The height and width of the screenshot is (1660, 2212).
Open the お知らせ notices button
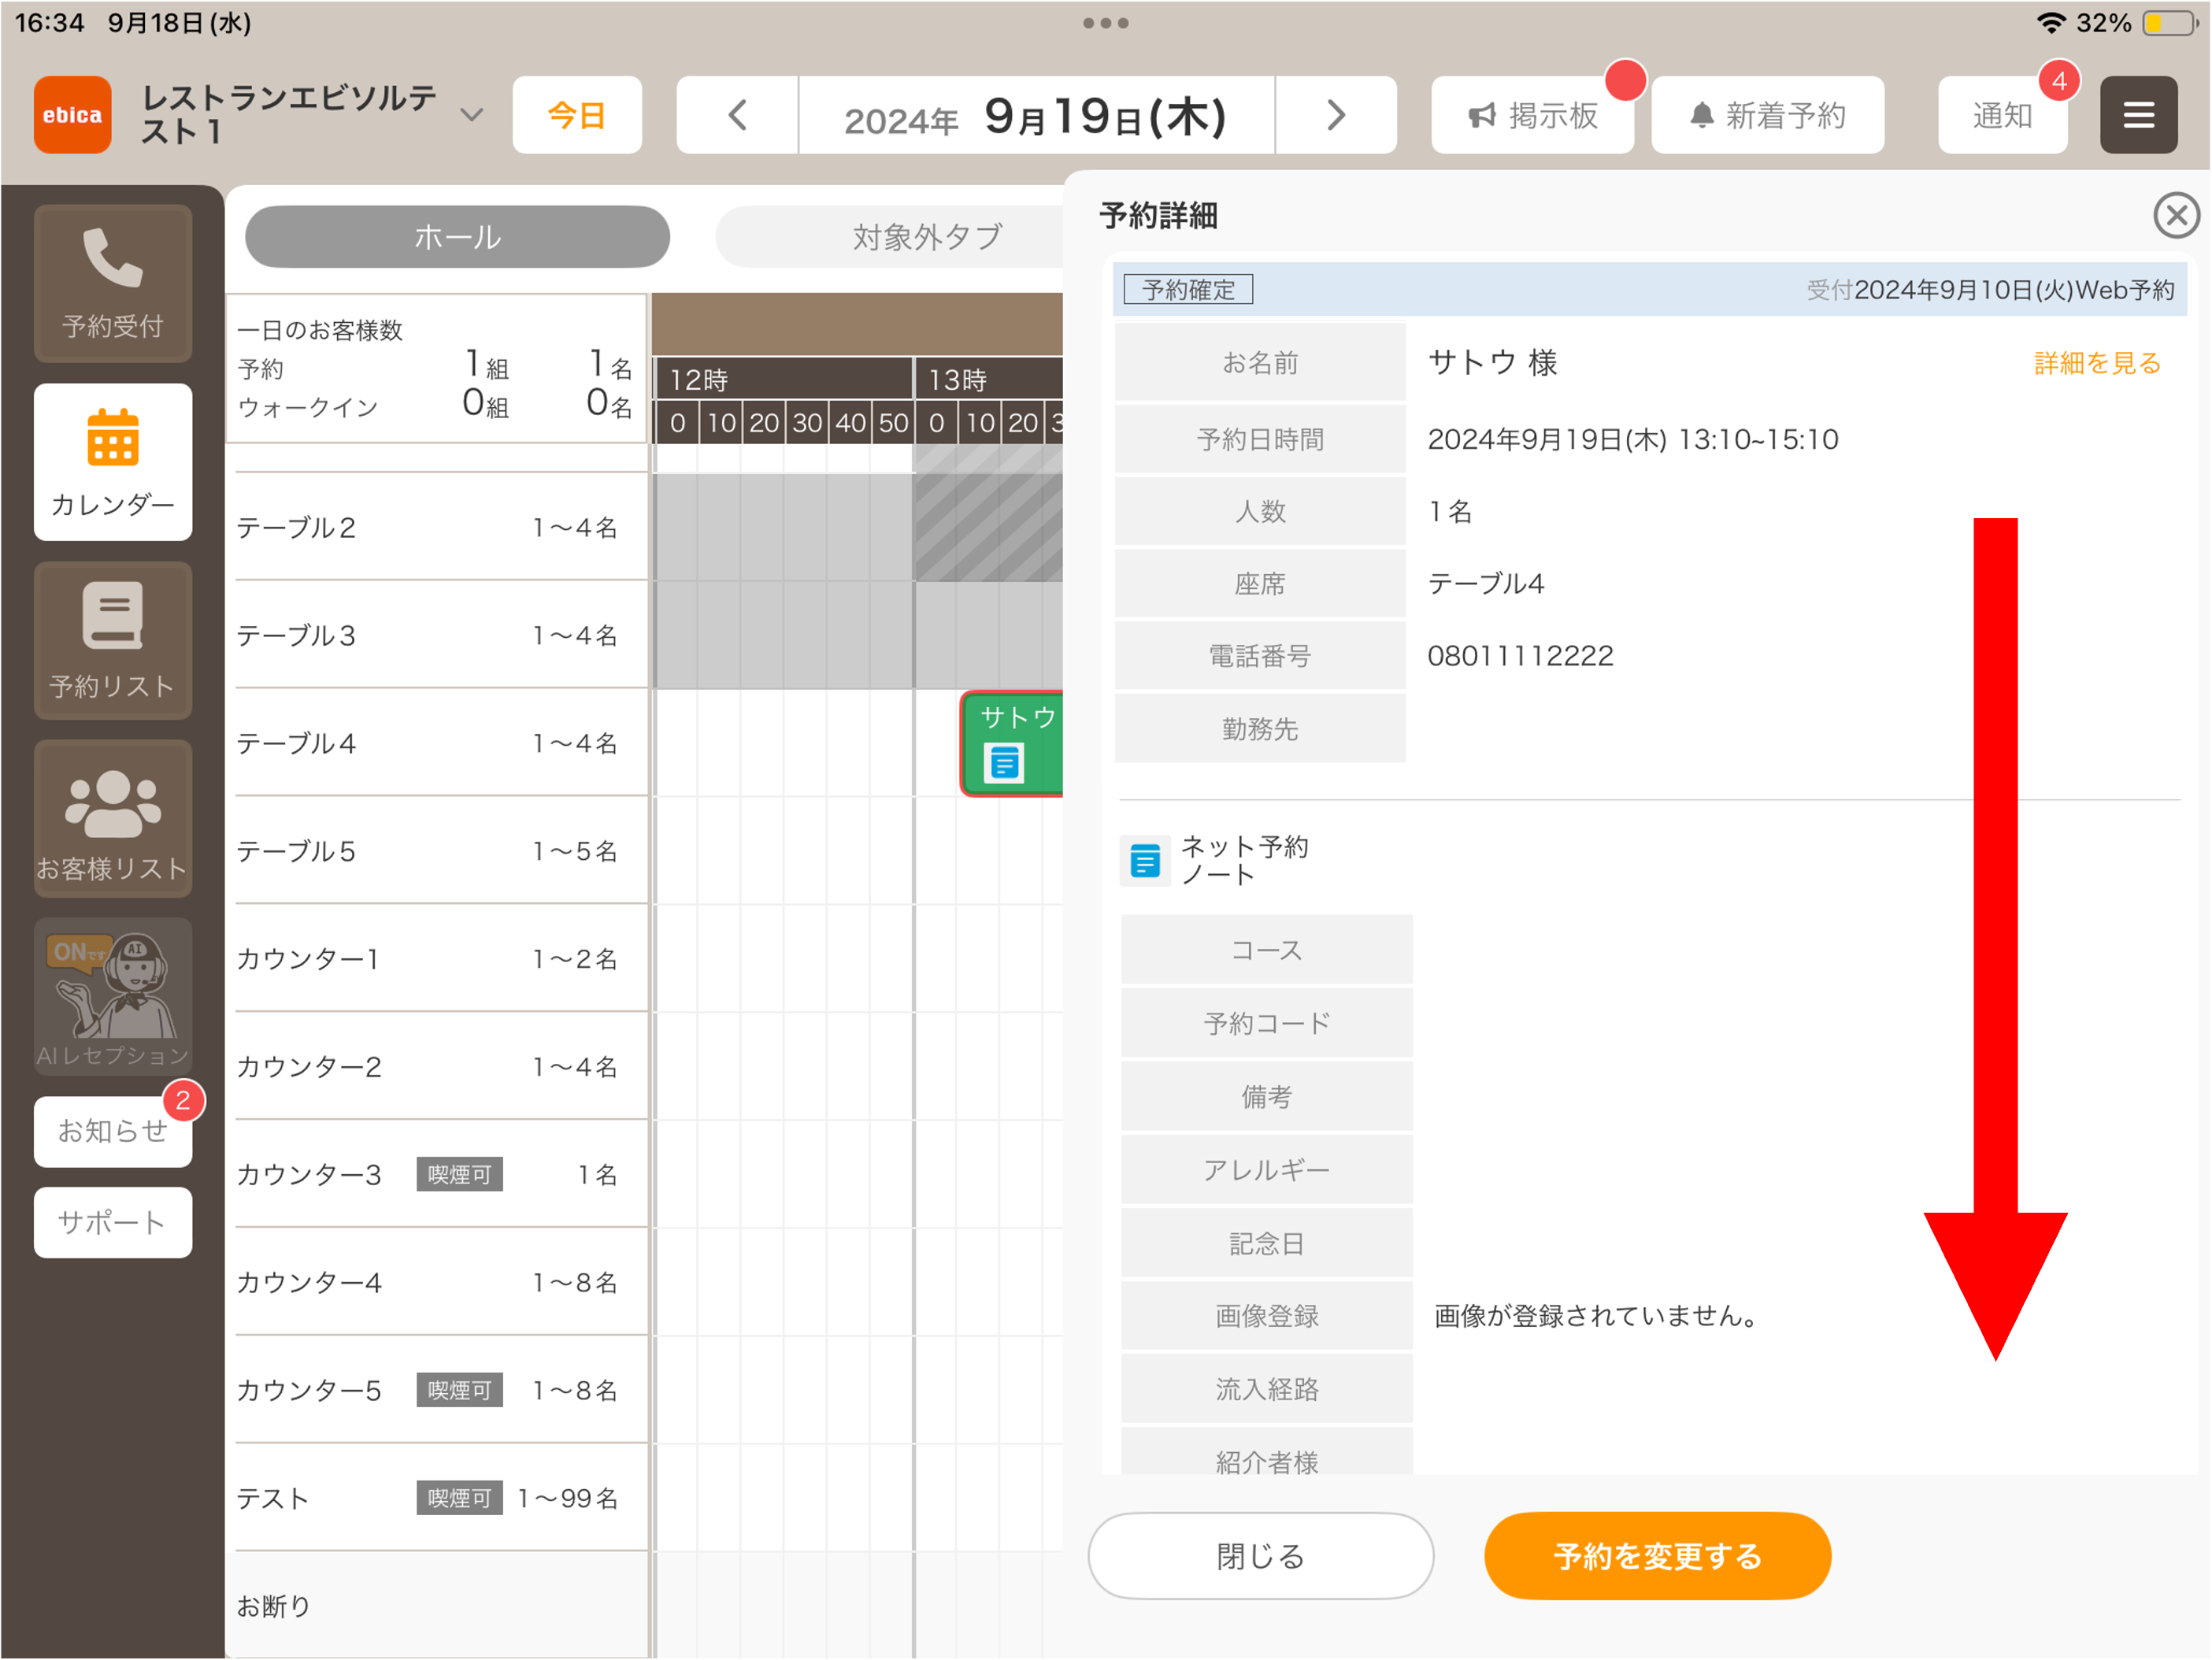112,1131
